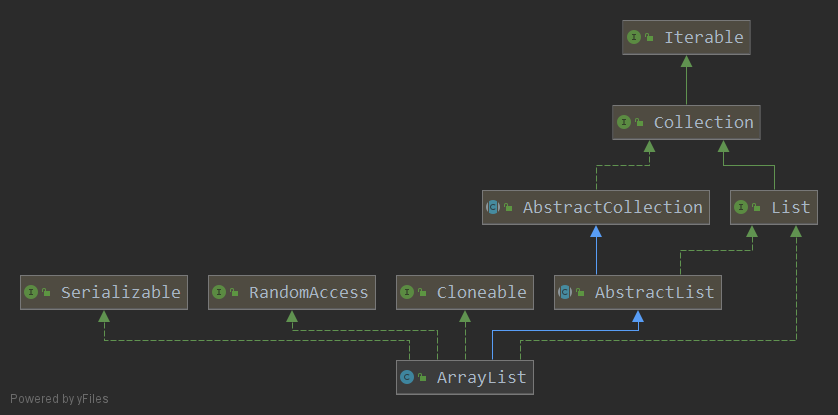Click the interface icon on Cloneable node
Viewport: 838px width, 415px height.
[406, 293]
